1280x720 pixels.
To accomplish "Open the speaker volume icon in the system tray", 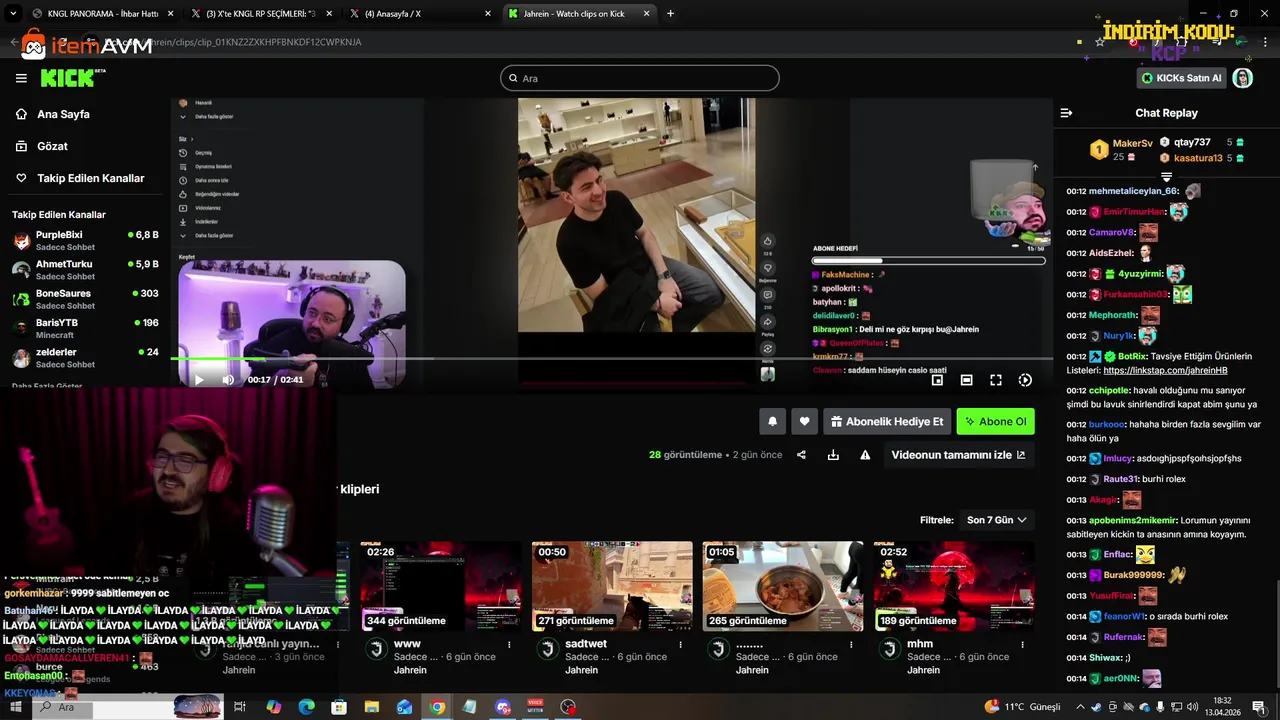I will (x=1194, y=707).
